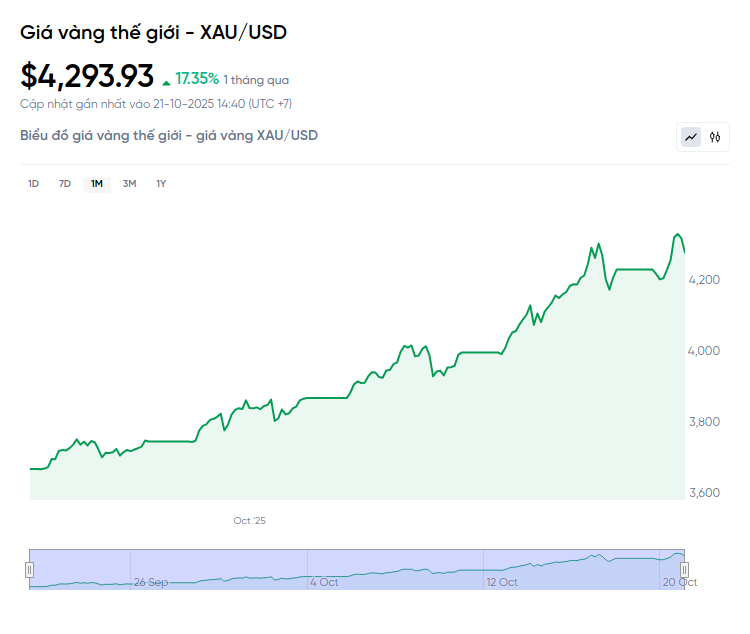Click right handle of range navigator
750x634 pixels.
tap(685, 569)
